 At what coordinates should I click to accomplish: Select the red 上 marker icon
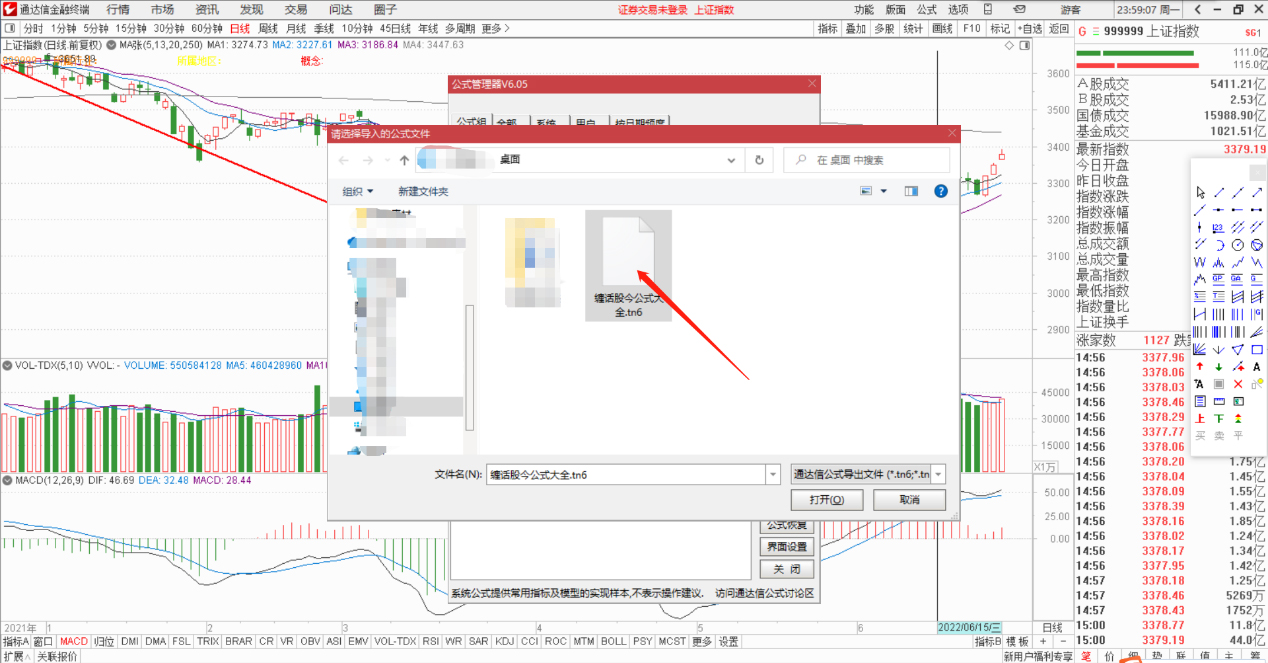pyautogui.click(x=1200, y=418)
